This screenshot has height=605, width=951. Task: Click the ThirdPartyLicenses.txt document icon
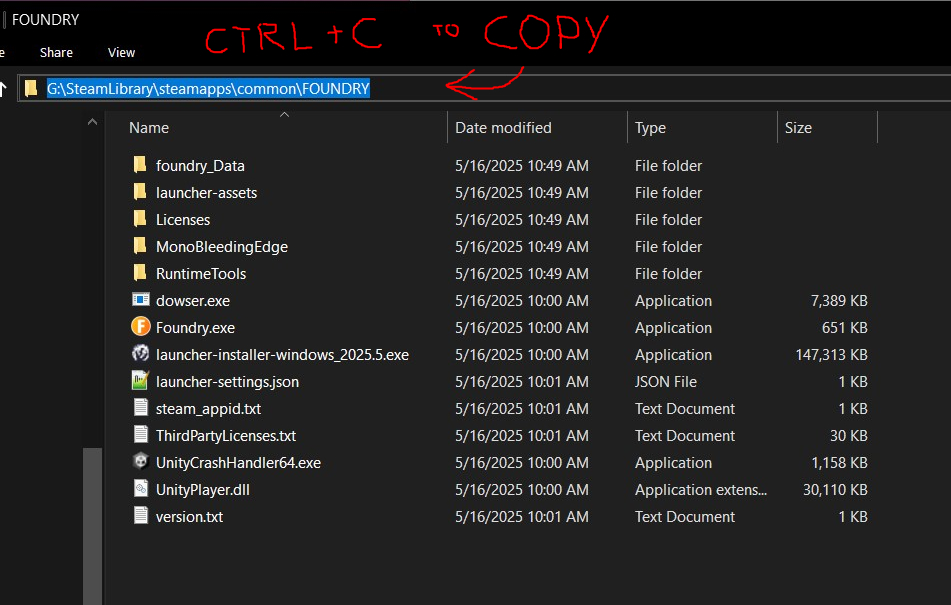141,435
